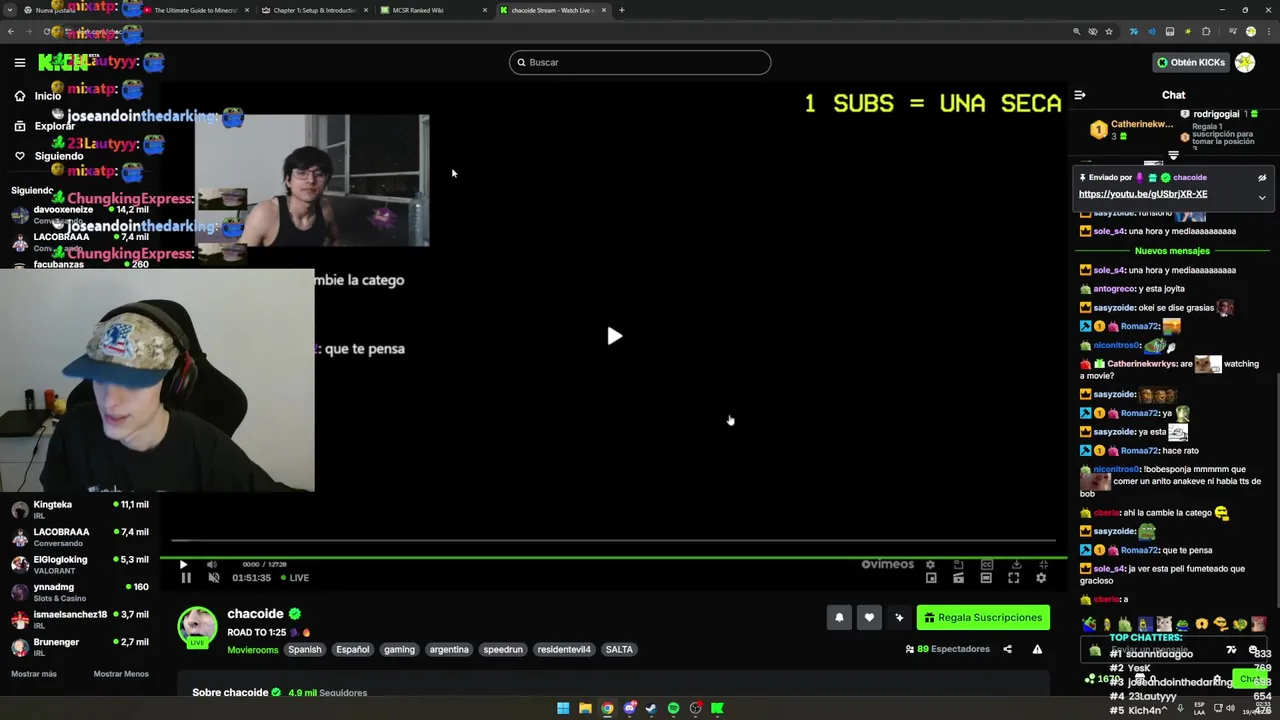Screen dimensions: 1280x720
Task: Open browser extensions puzzle icon
Action: coord(1206,32)
